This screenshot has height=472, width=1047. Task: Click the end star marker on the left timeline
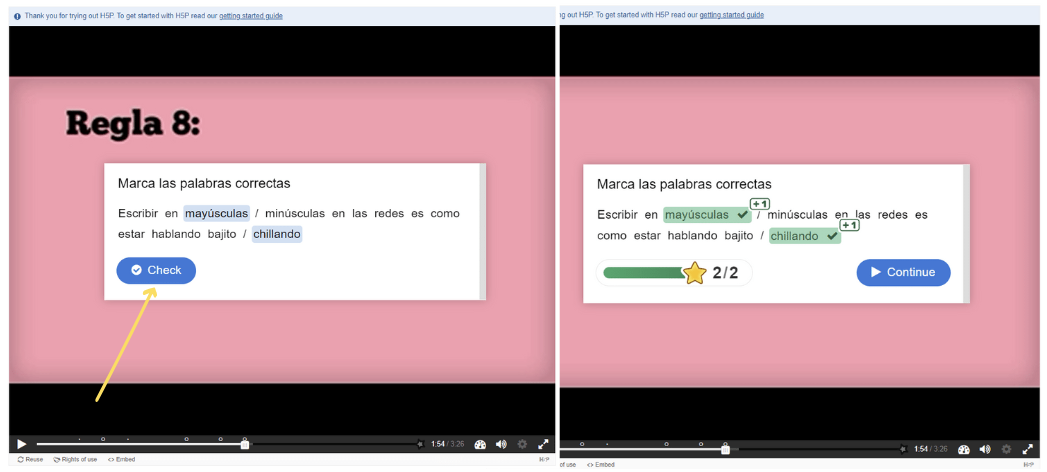coord(420,444)
